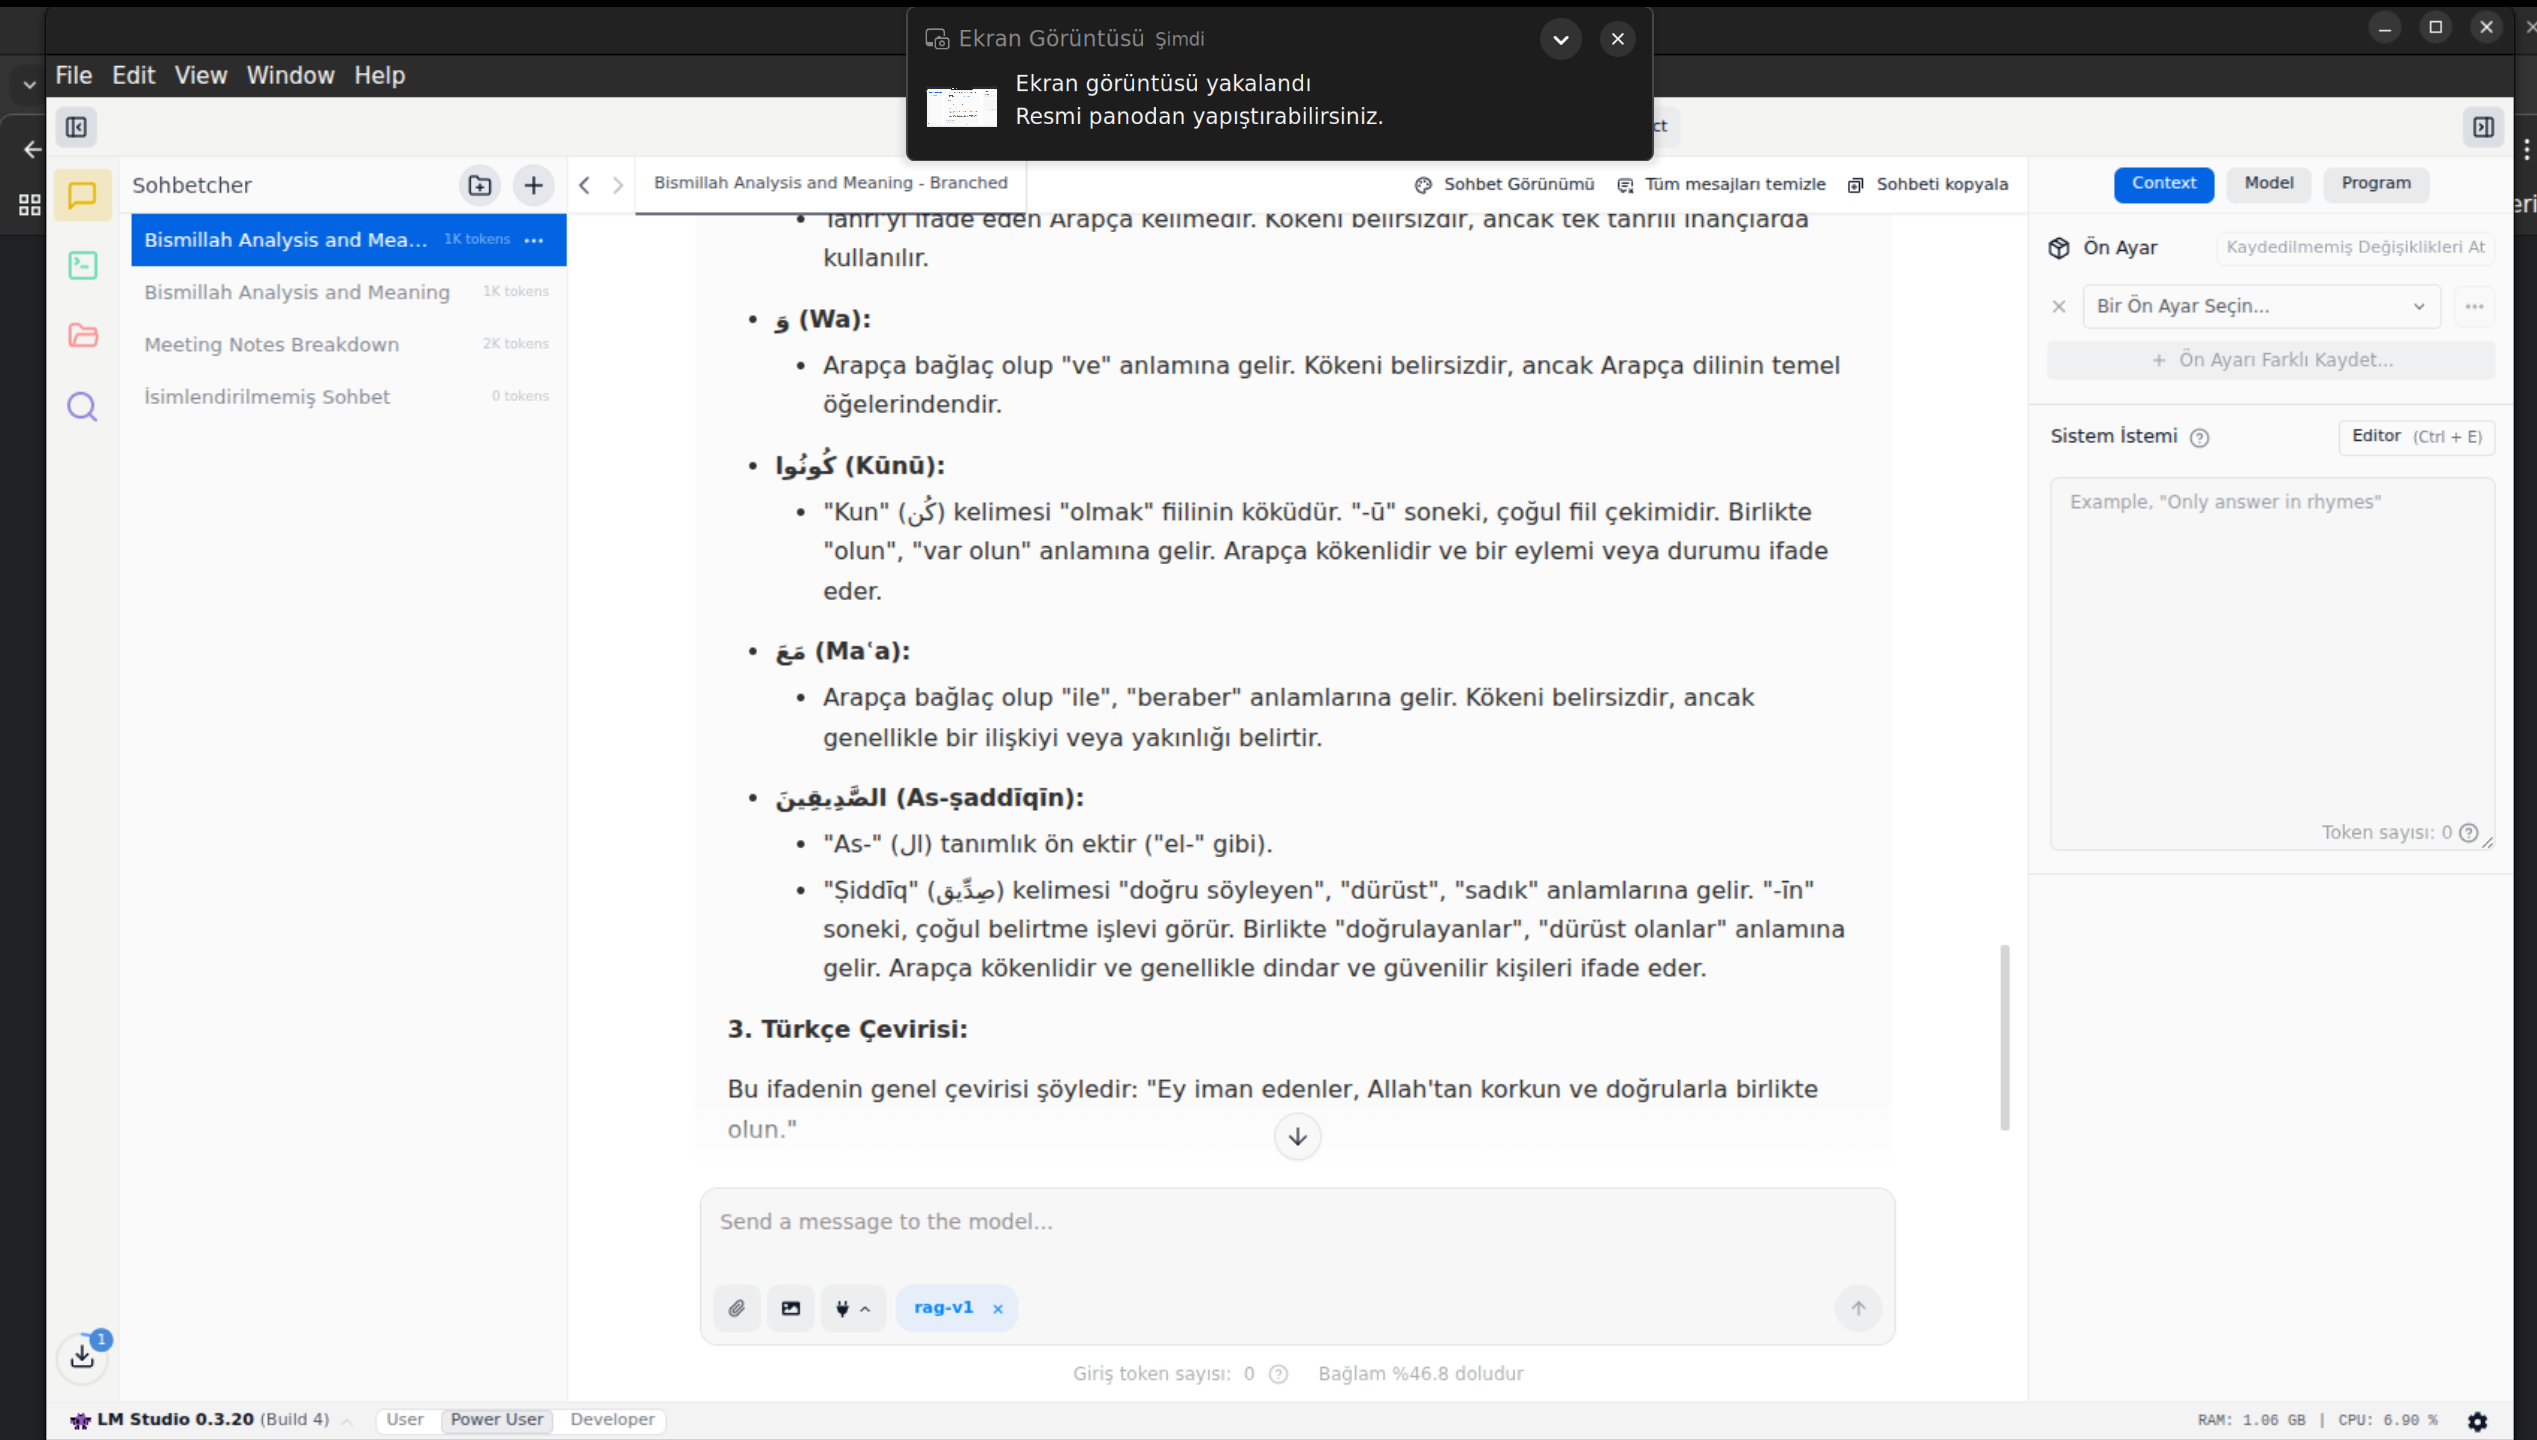Click the system prompt text field

pyautogui.click(x=2270, y=650)
